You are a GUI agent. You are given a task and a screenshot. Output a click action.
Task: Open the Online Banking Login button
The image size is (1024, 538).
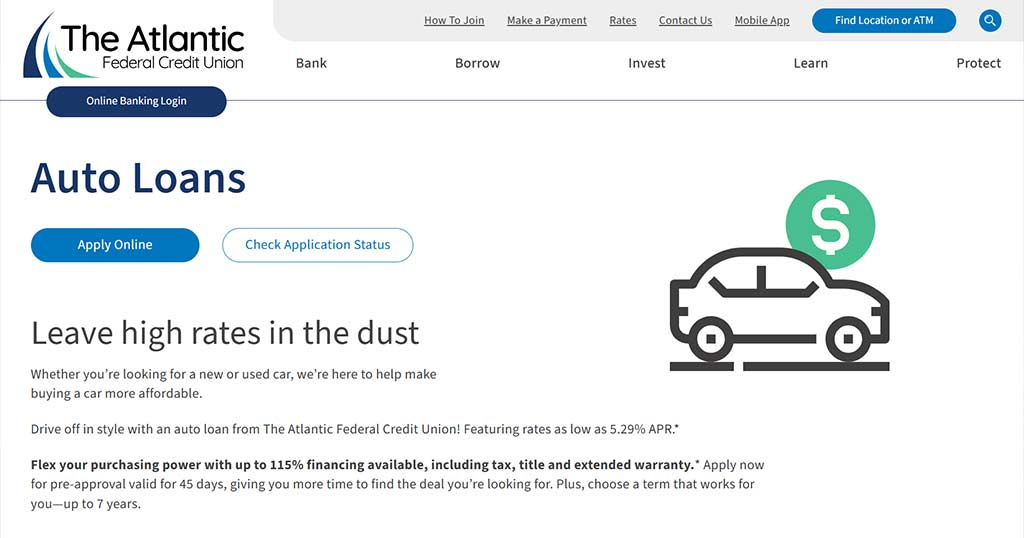[136, 101]
